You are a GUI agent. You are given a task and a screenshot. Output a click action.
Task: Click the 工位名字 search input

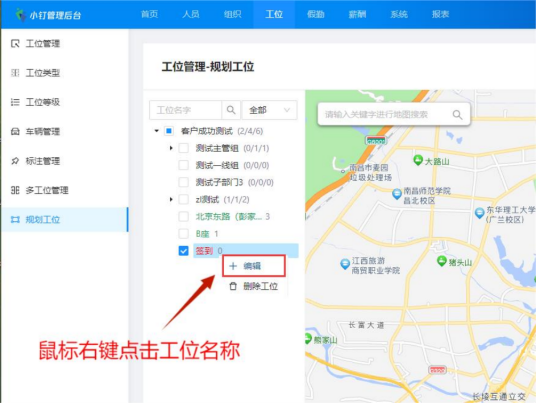click(185, 110)
